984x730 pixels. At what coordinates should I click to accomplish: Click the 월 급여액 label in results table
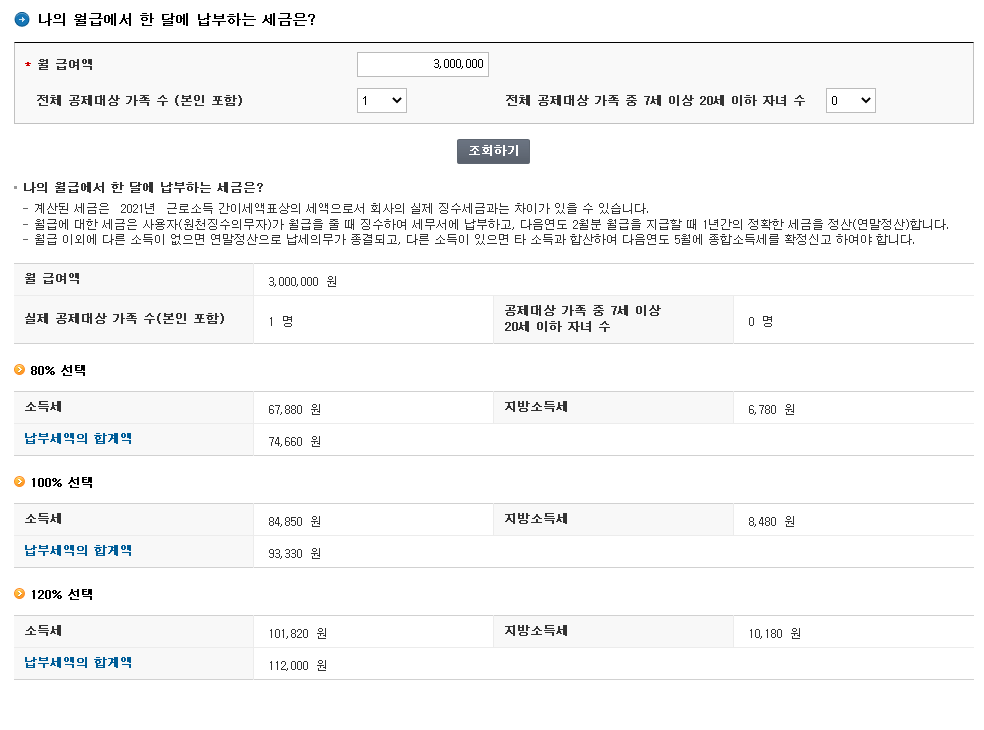point(52,278)
